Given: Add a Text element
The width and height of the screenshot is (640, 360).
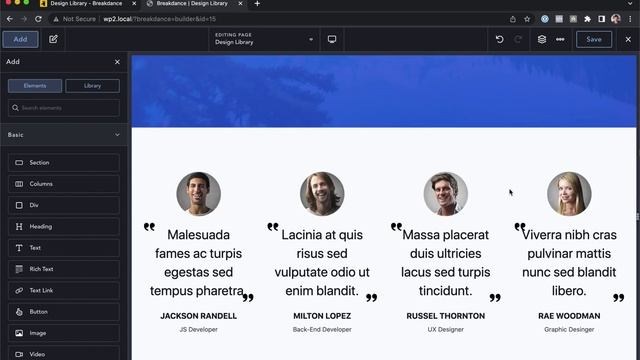Looking at the screenshot, I should click(x=64, y=248).
